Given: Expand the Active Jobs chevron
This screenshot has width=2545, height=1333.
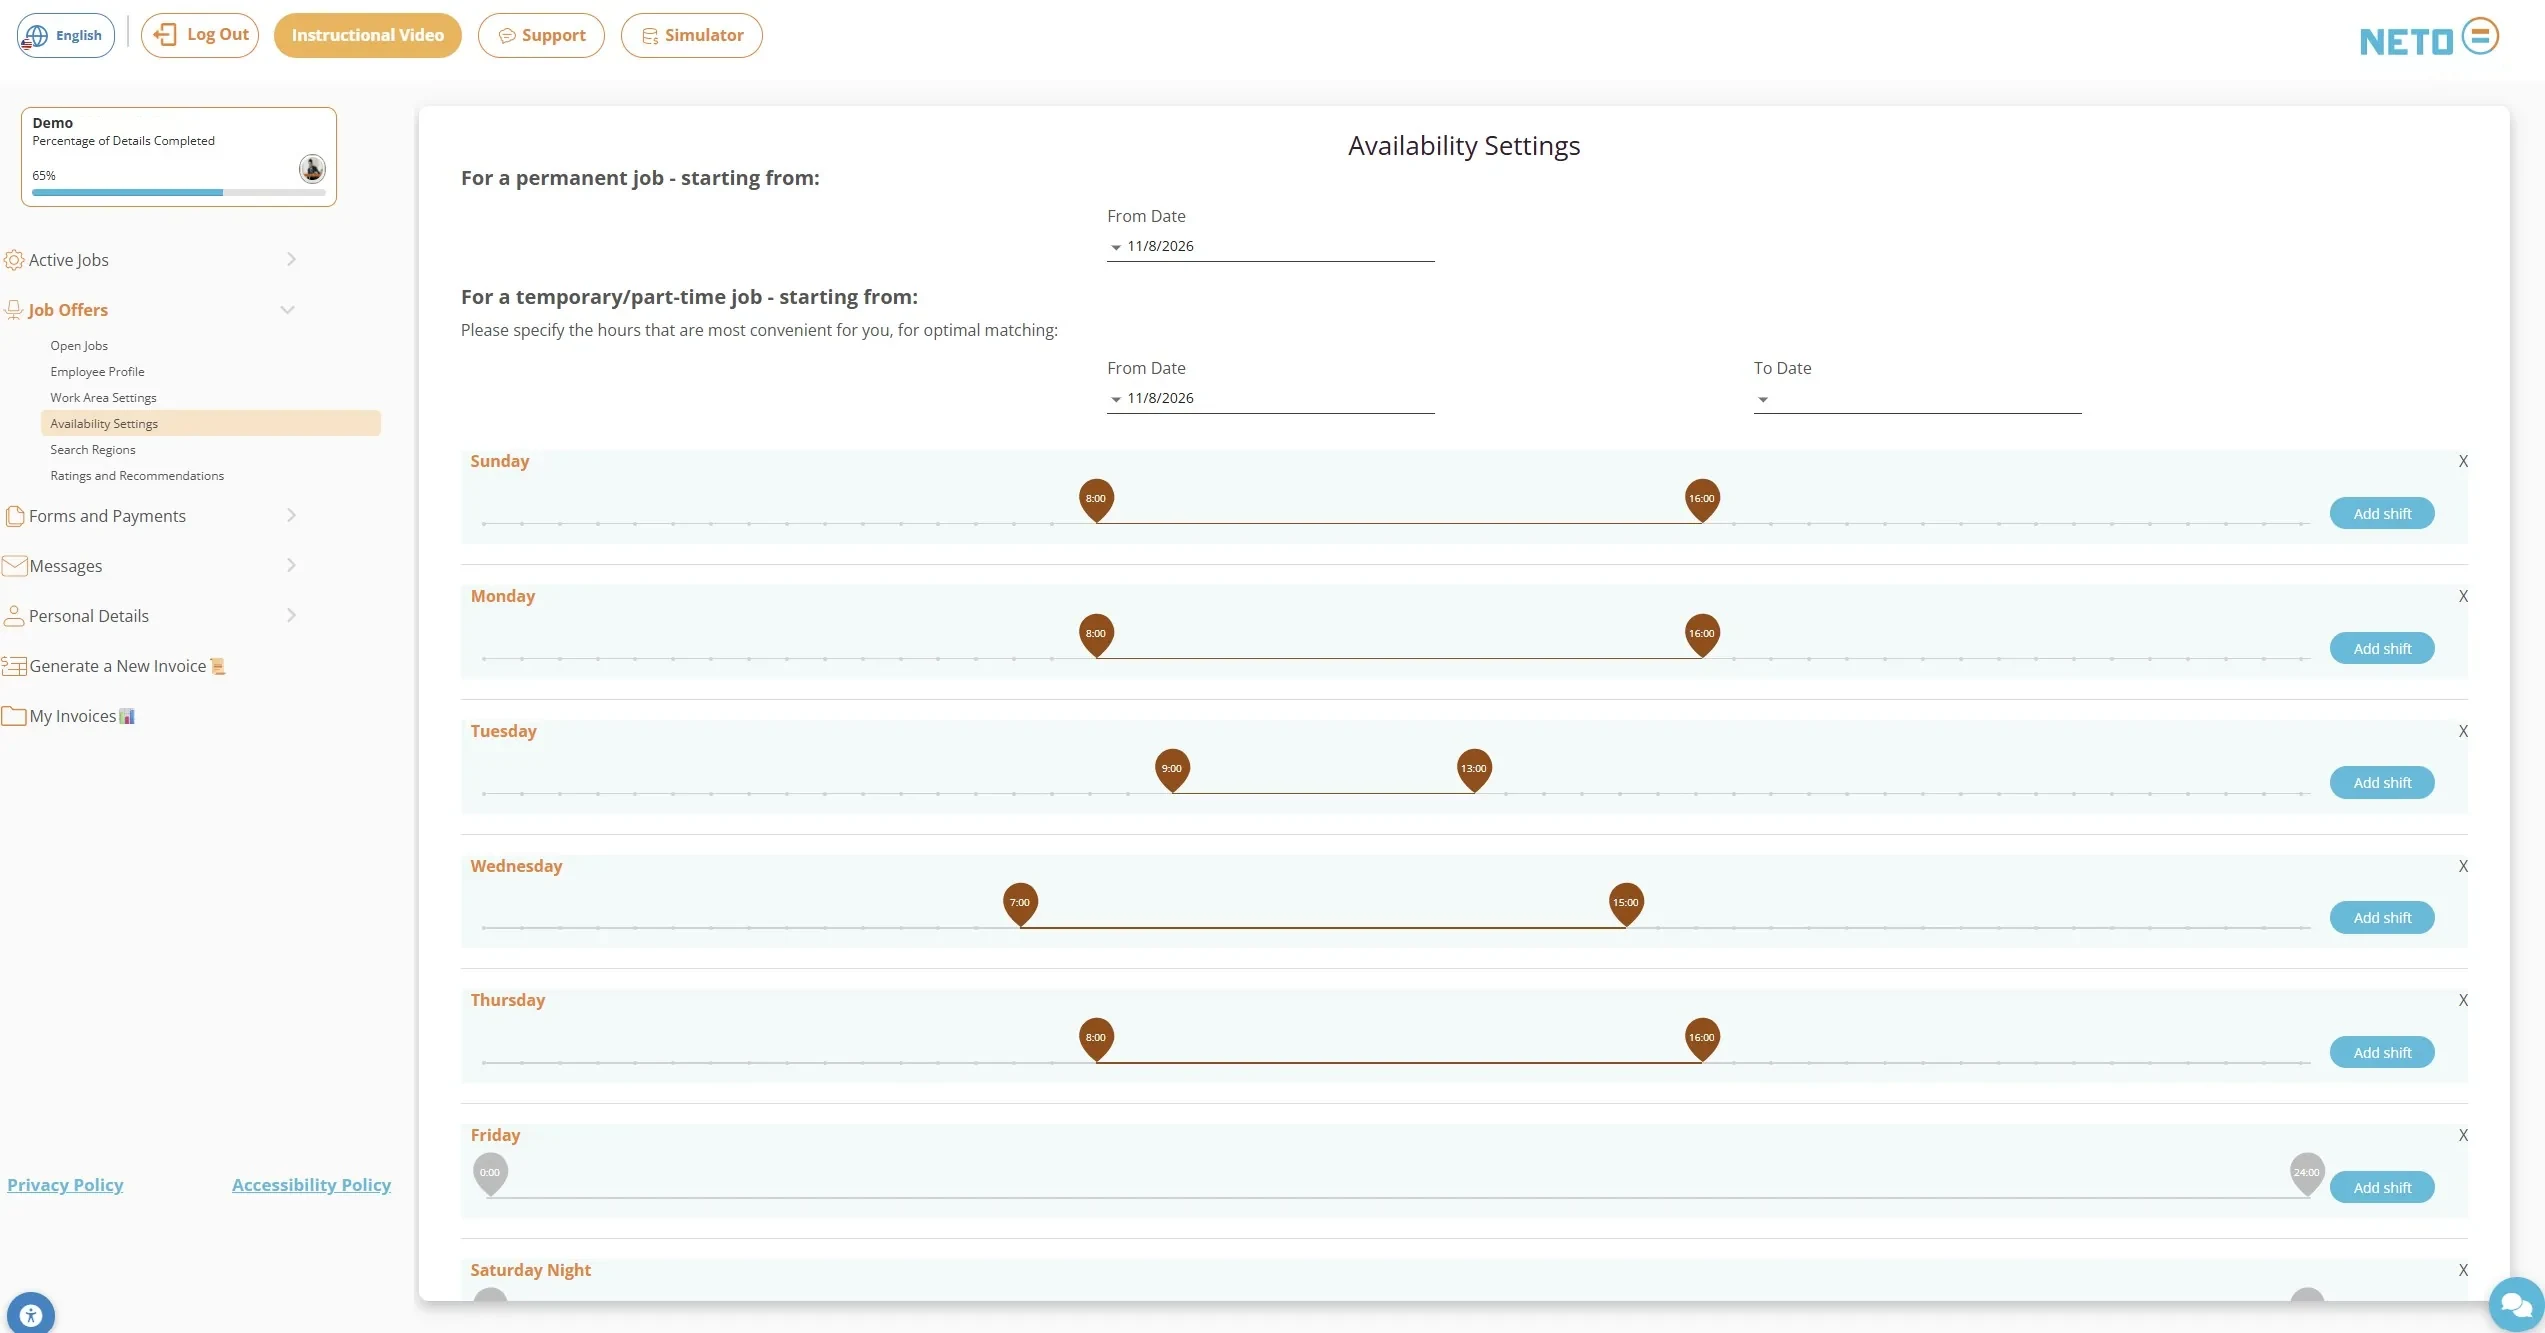Looking at the screenshot, I should (291, 260).
